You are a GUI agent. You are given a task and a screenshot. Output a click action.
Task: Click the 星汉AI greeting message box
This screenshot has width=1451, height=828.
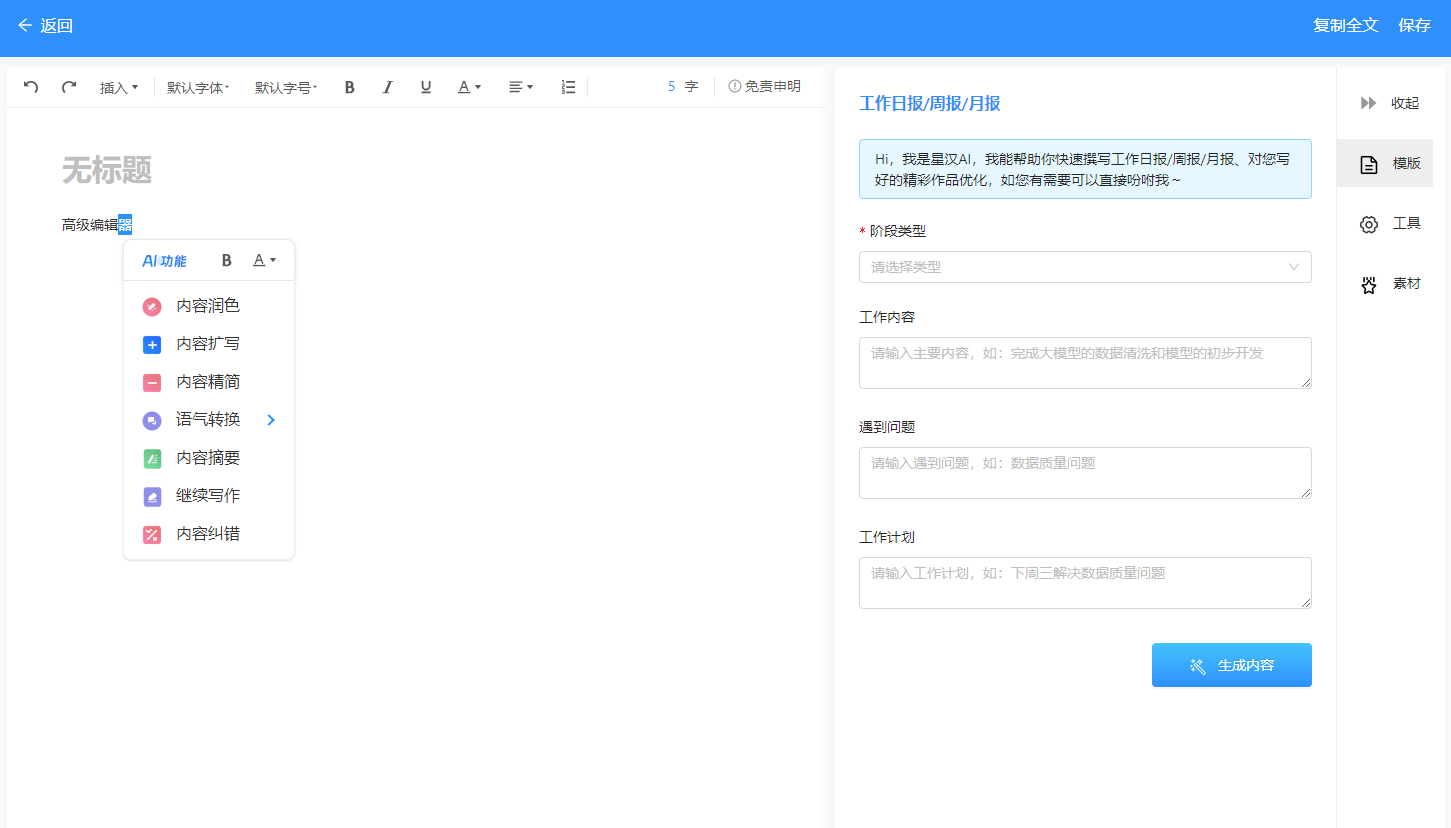tap(1085, 169)
